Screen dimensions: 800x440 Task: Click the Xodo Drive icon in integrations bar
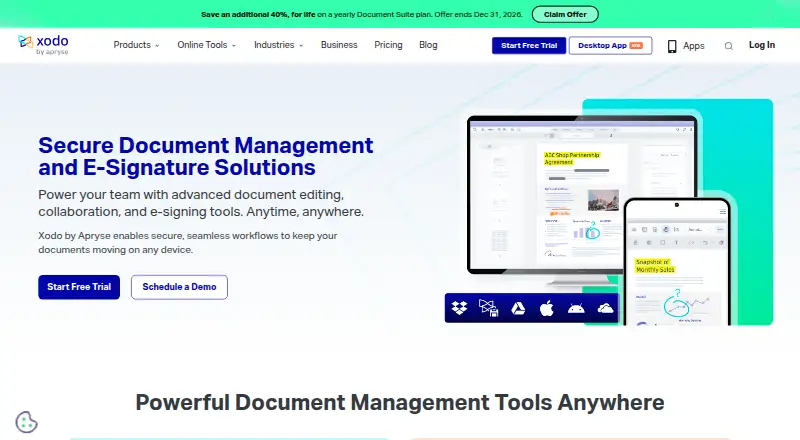click(488, 308)
